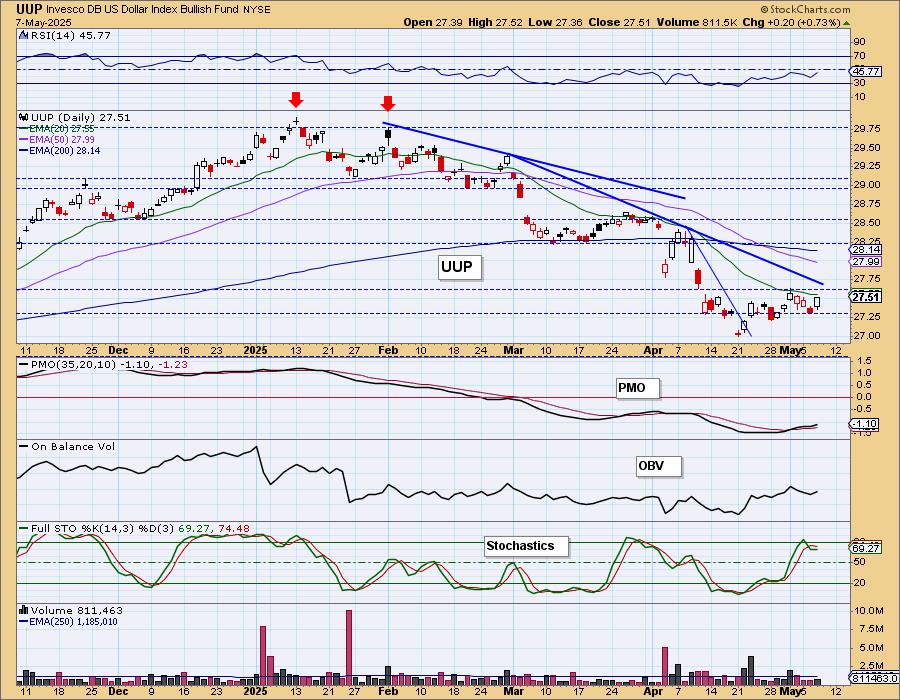Click the On Balance Vol panel label

(73, 446)
